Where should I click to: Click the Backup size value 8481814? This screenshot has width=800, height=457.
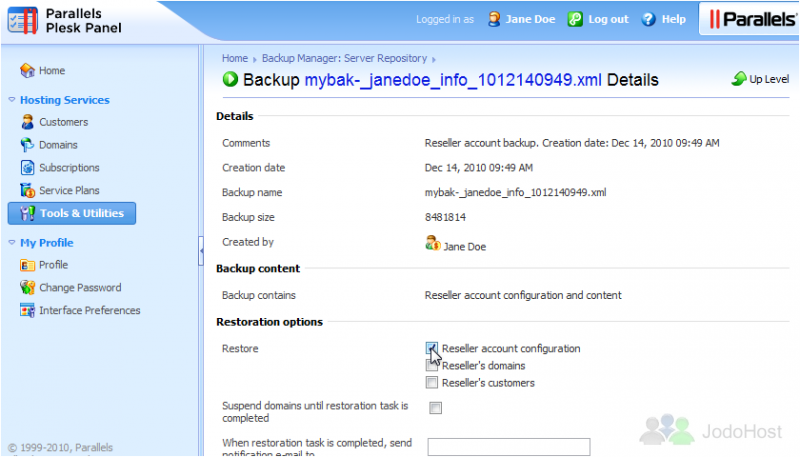coord(445,217)
